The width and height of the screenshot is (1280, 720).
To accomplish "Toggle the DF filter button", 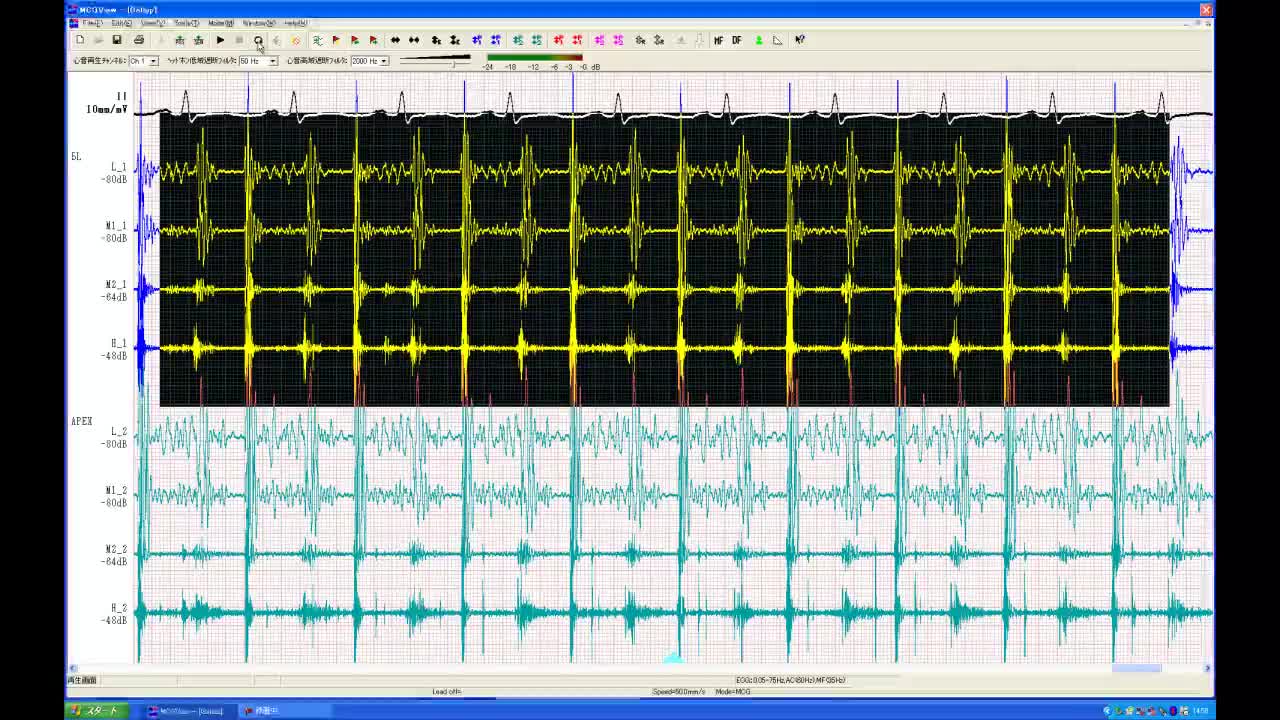I will 737,40.
